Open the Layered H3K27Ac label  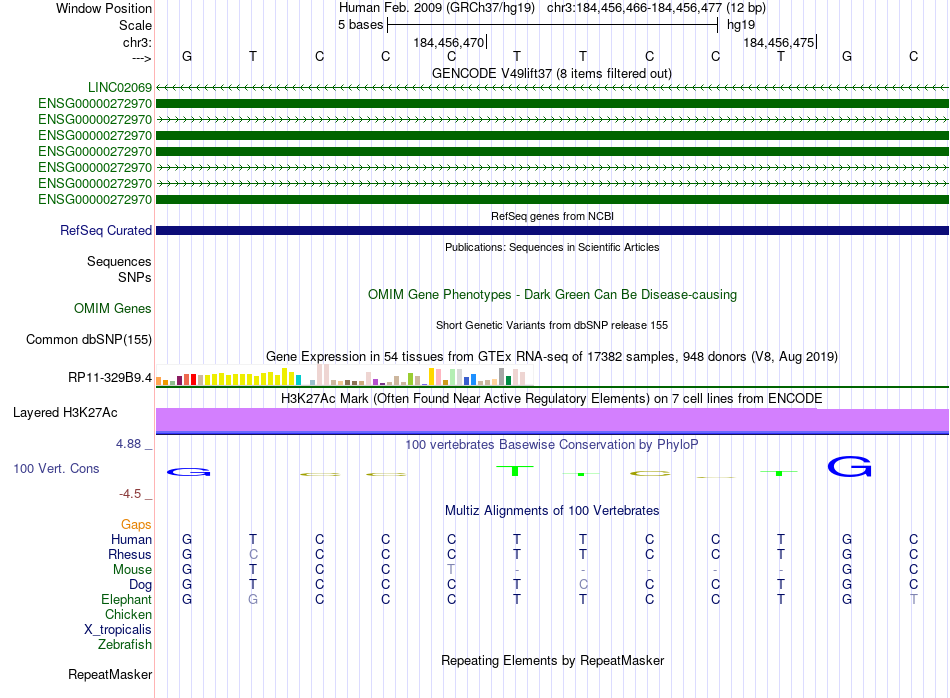[65, 413]
